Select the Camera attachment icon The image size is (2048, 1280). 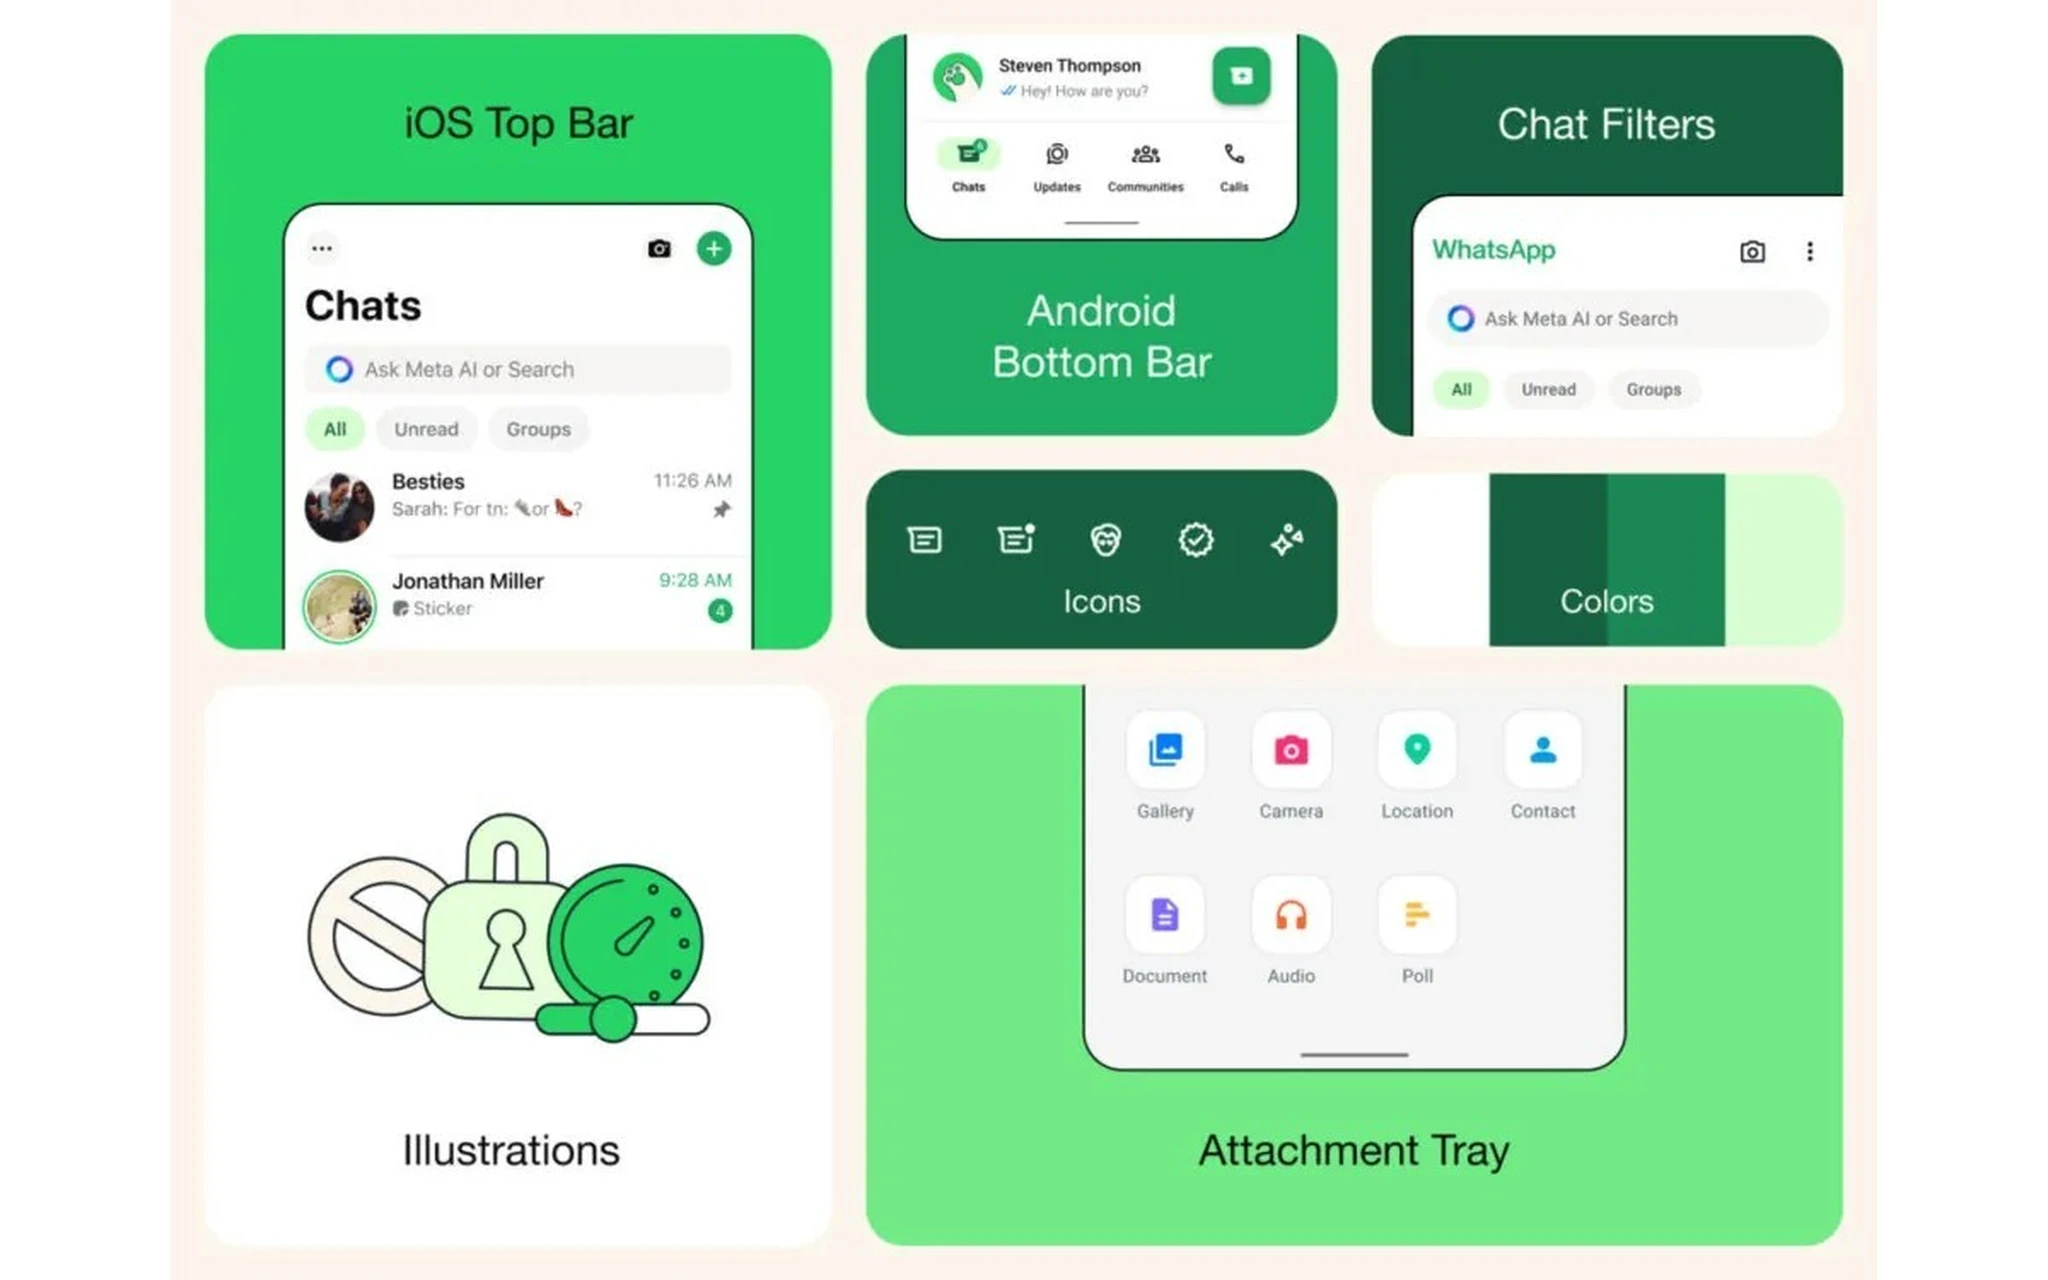pos(1289,752)
